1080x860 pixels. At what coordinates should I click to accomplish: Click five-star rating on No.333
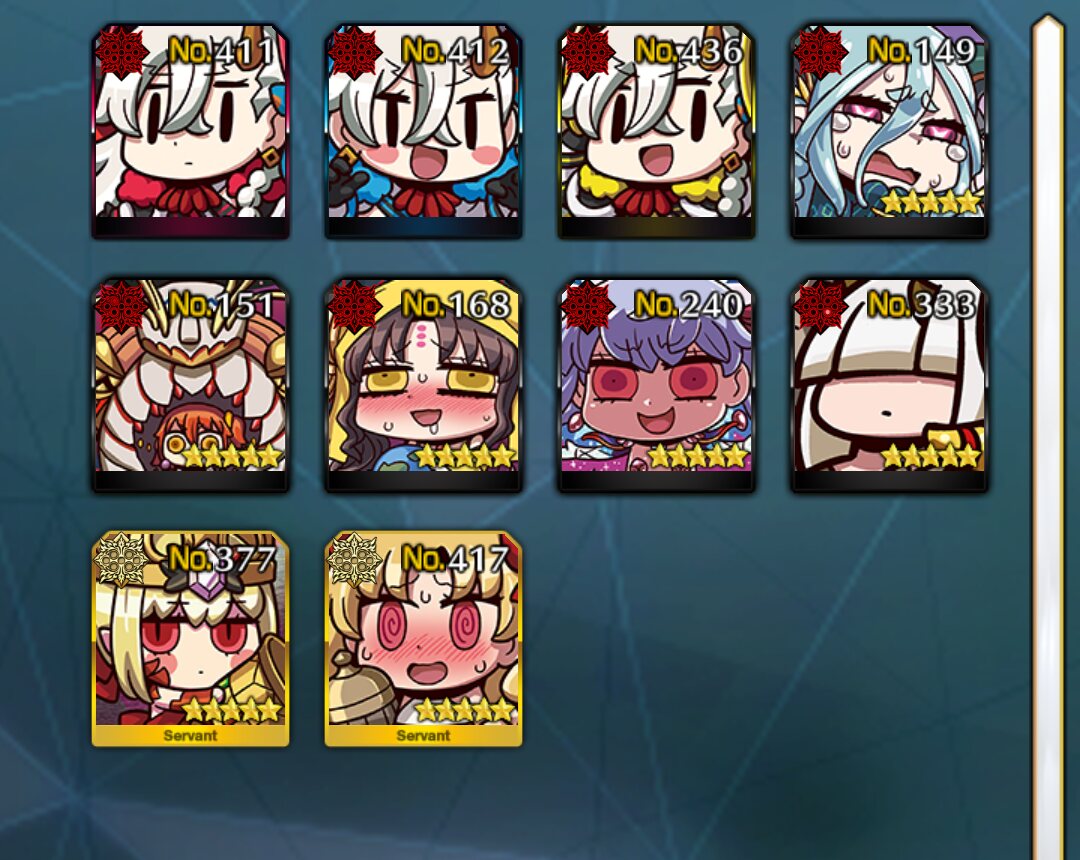[x=931, y=455]
